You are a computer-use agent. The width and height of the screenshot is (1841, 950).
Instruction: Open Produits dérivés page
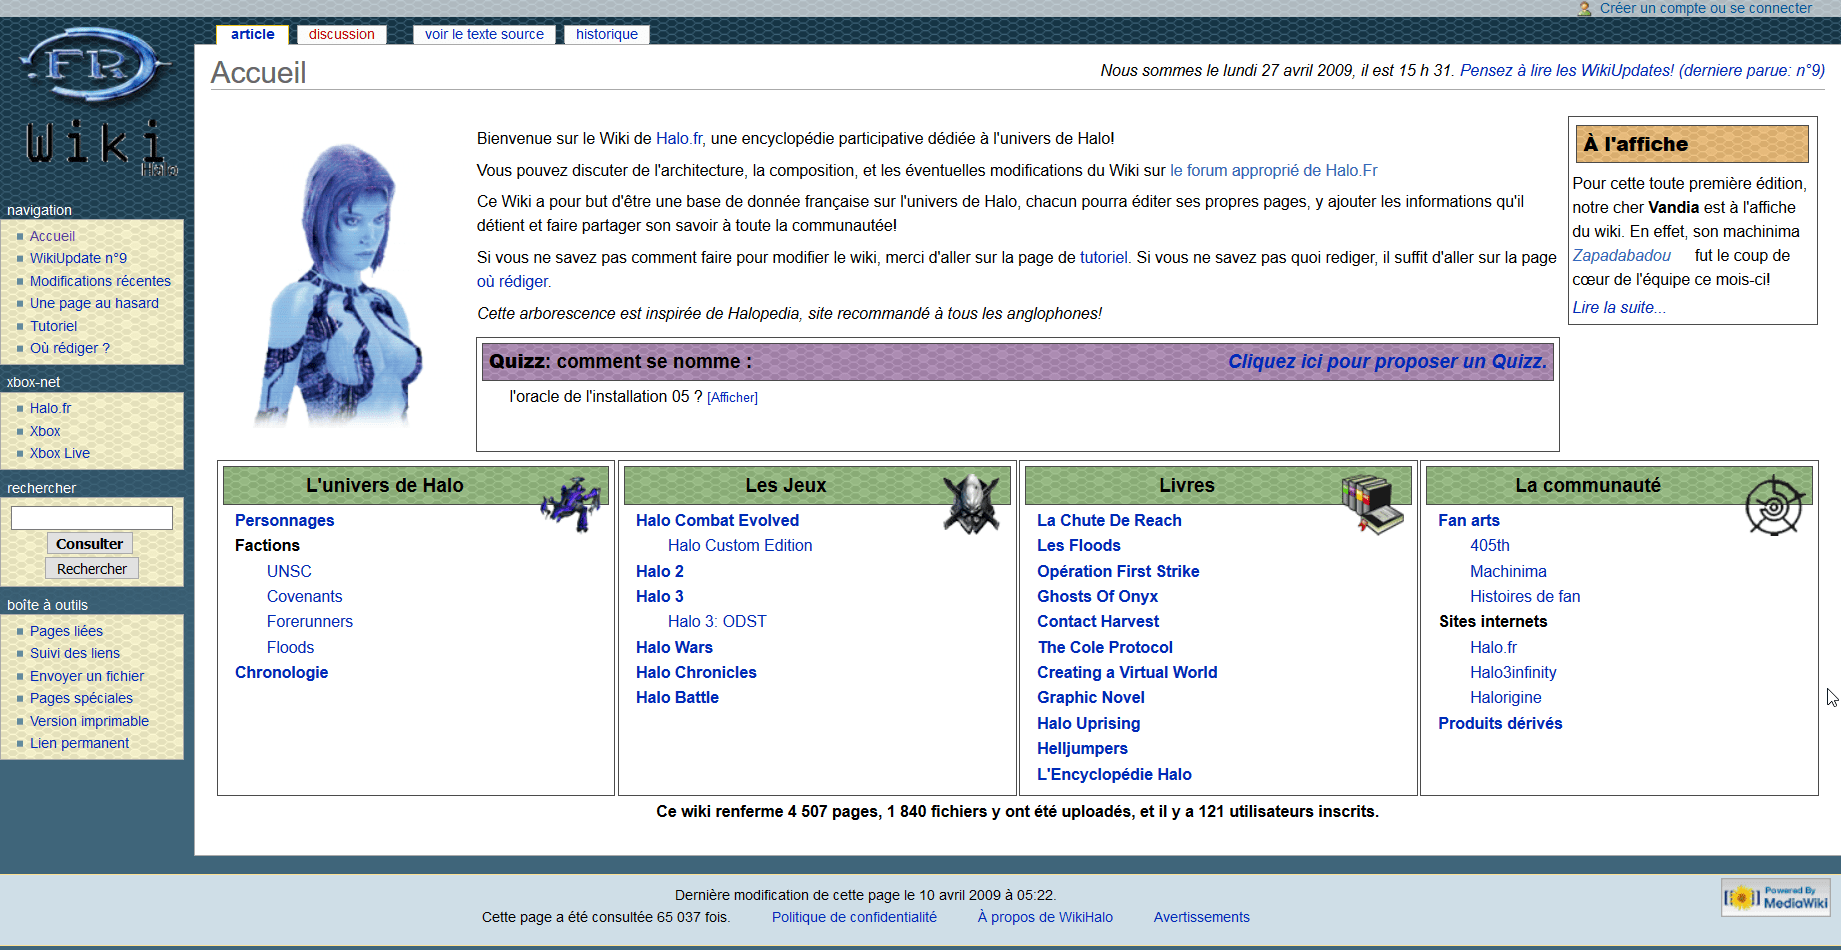(x=1500, y=723)
